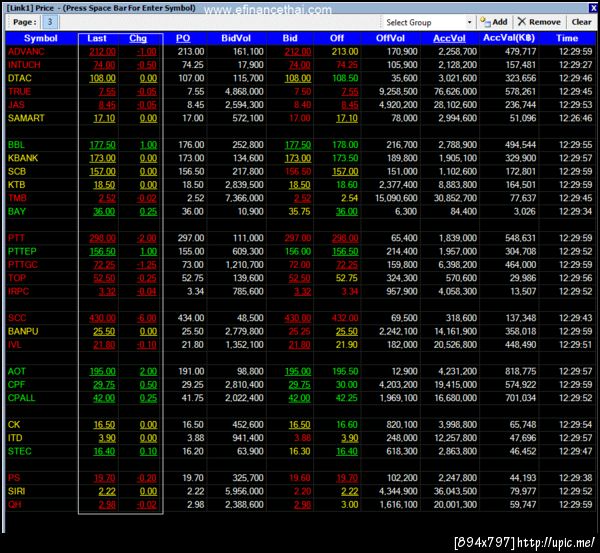Click AOT change value 2.00
The width and height of the screenshot is (600, 553).
pyautogui.click(x=148, y=371)
